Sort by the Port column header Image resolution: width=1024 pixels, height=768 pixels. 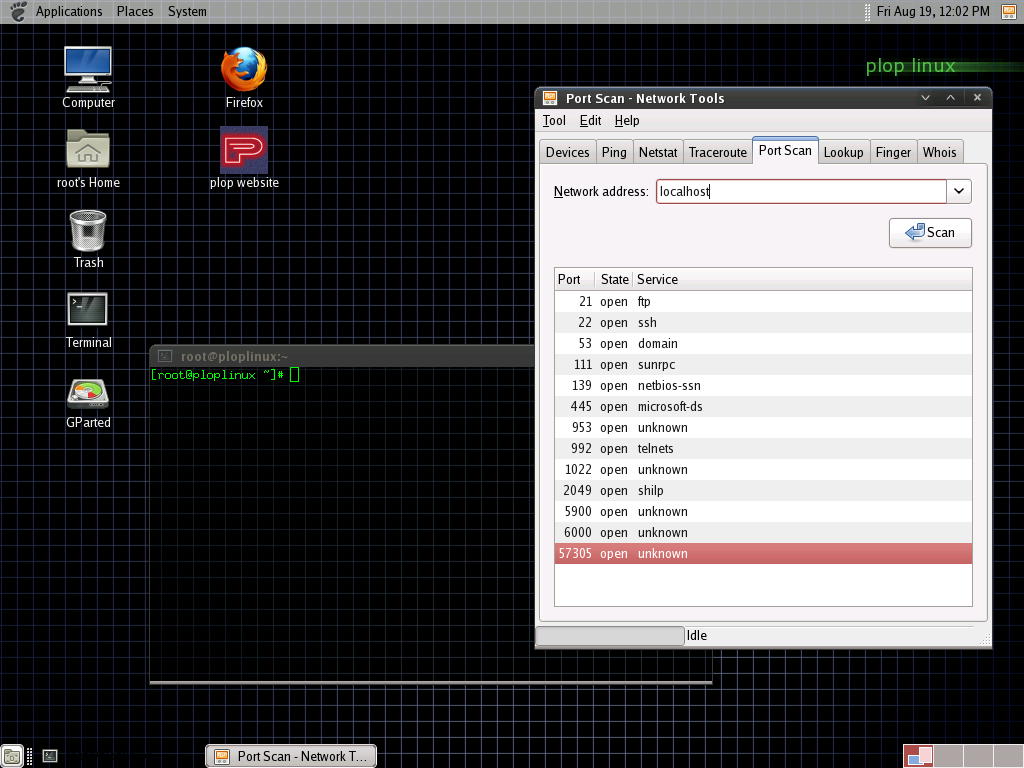point(575,279)
